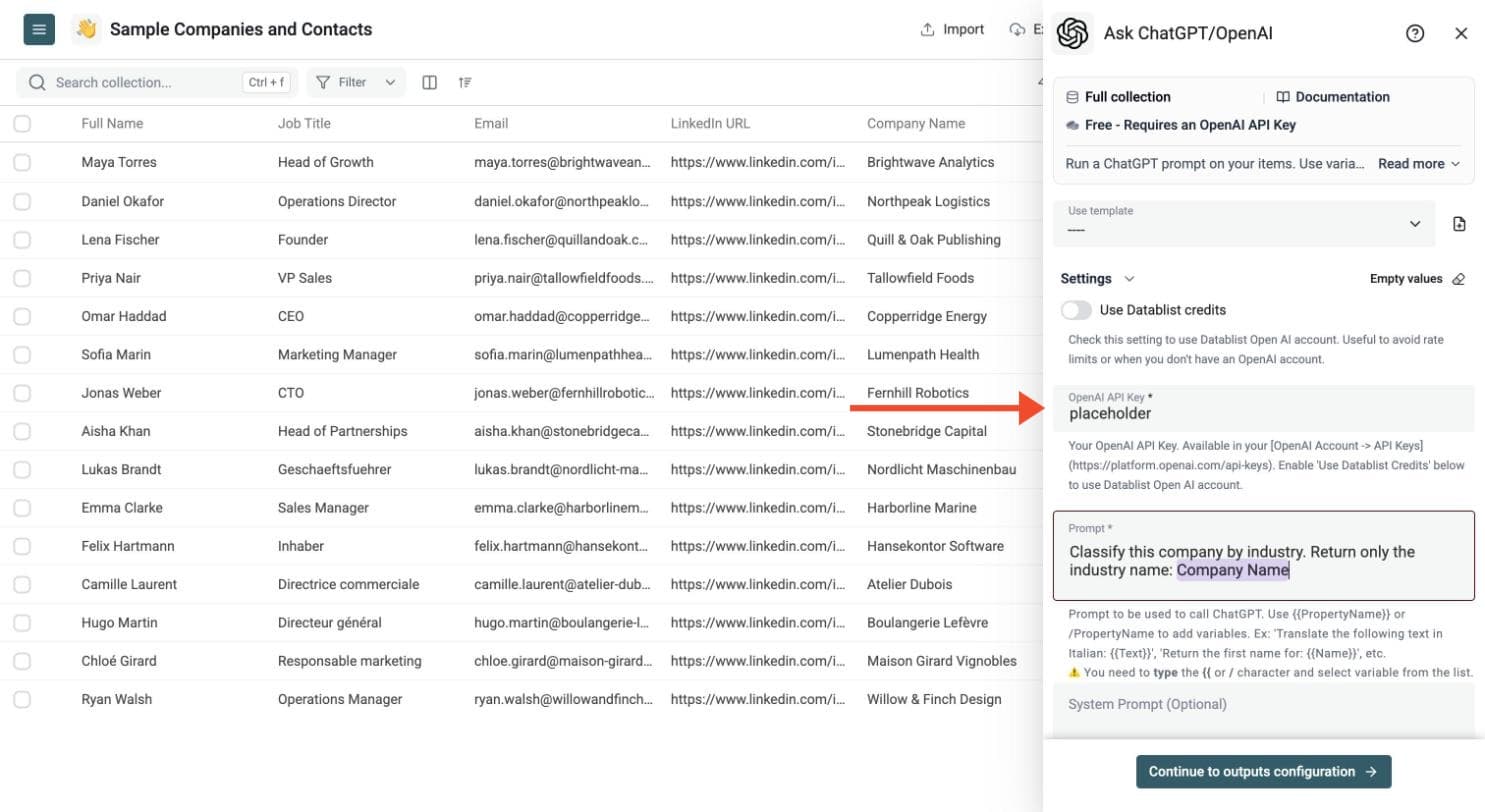Close the Ask ChatGPT/OpenAI panel
This screenshot has width=1485, height=812.
click(x=1461, y=33)
